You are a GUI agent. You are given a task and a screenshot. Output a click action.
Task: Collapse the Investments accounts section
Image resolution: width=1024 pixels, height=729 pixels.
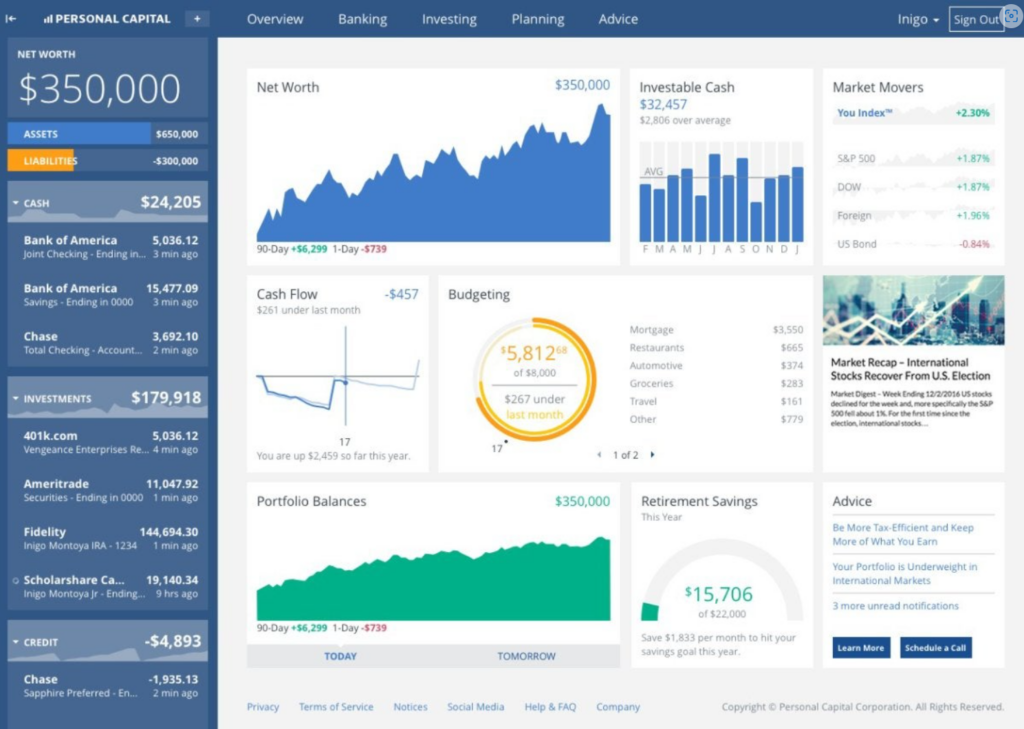[16, 398]
